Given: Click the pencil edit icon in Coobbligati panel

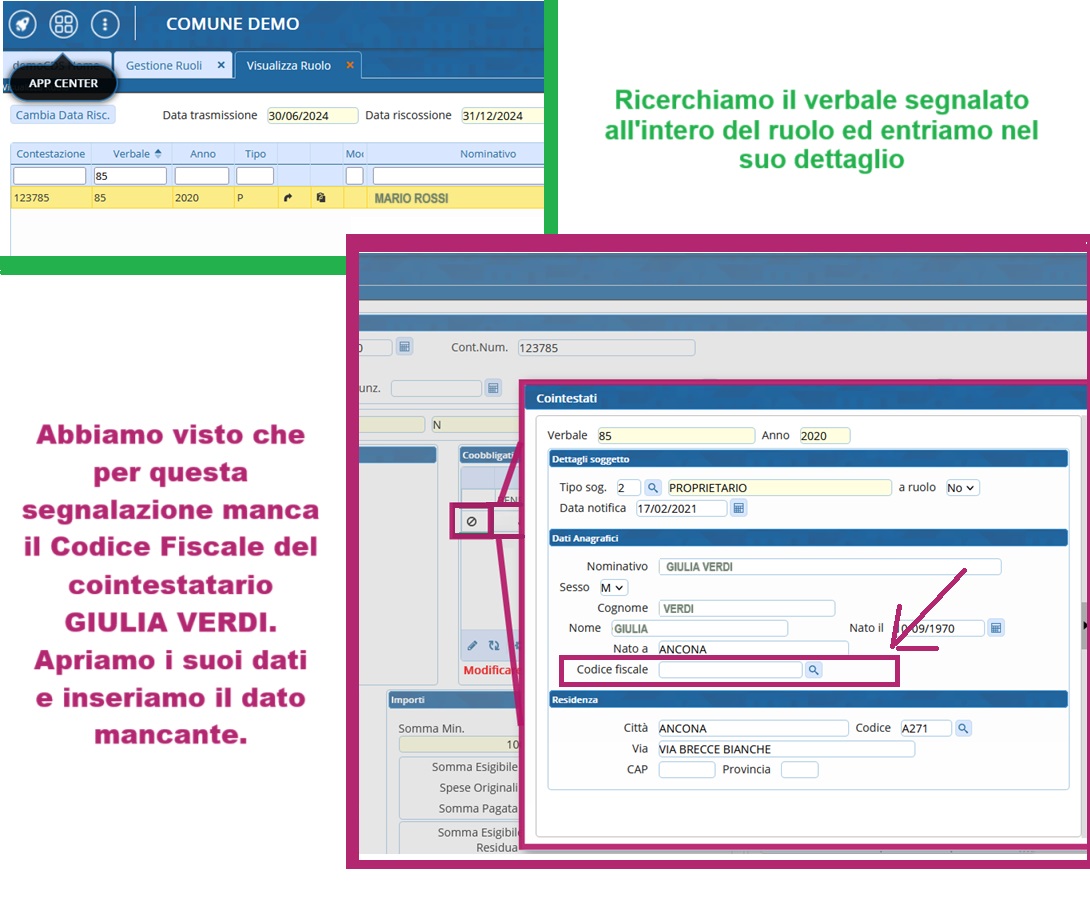Looking at the screenshot, I should point(472,646).
